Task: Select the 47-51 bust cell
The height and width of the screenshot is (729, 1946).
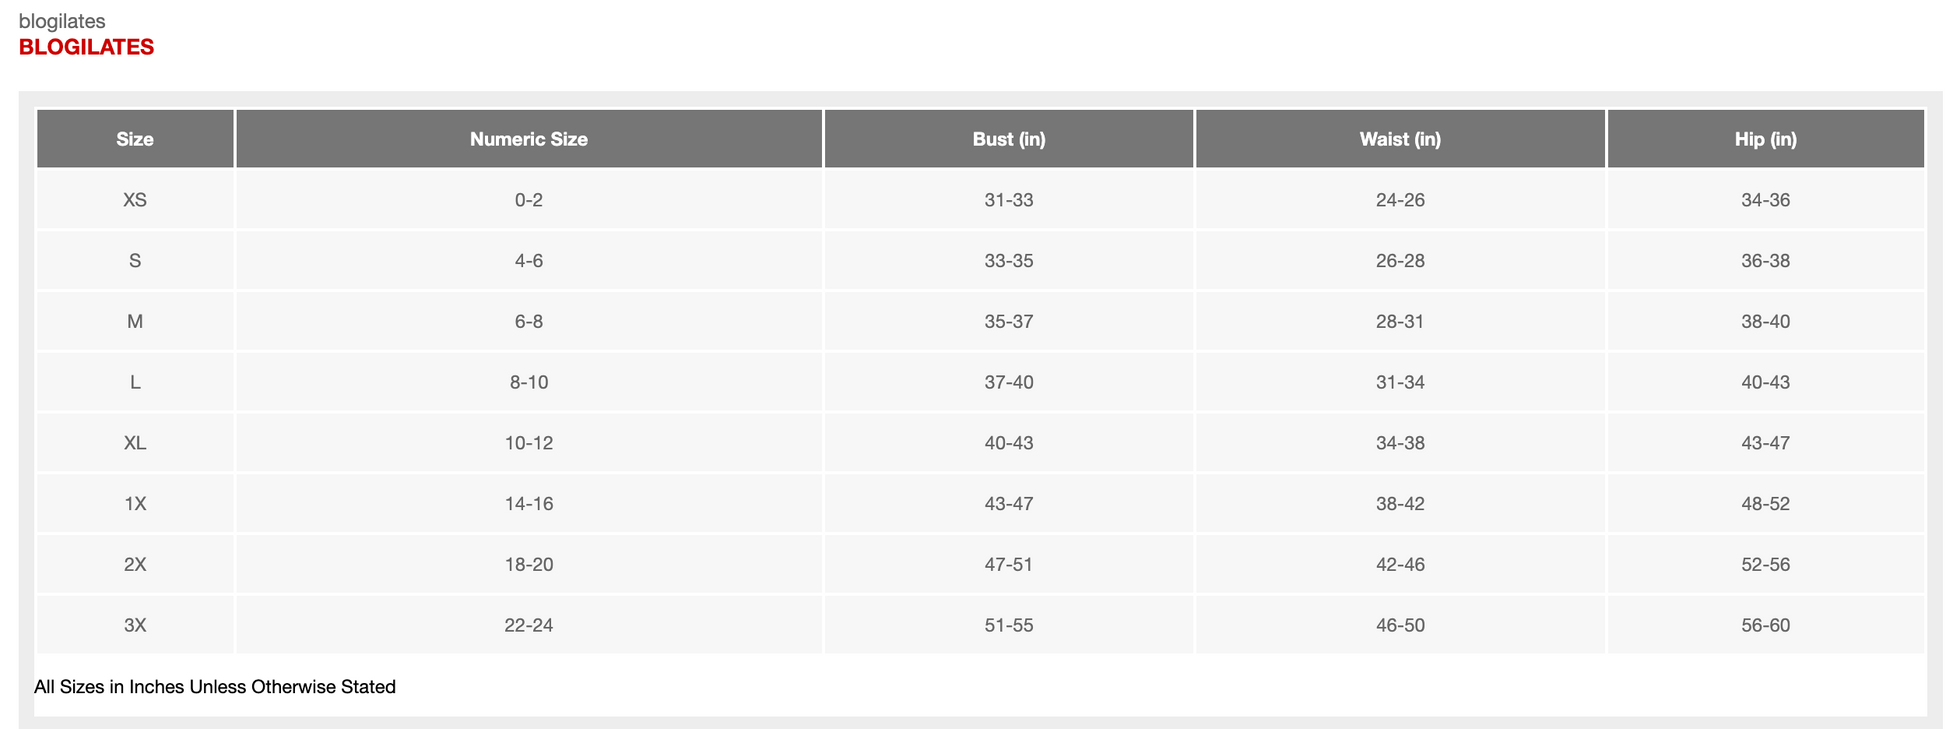Action: (1008, 564)
